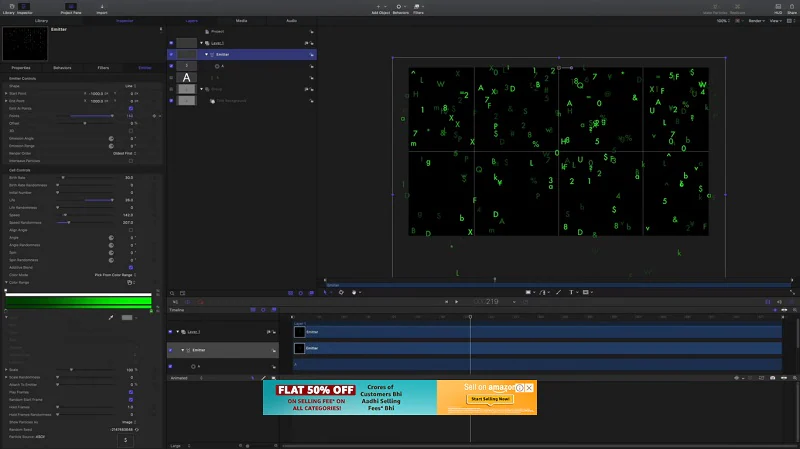This screenshot has width=800, height=449.
Task: Toggle the Project Pane toolbar button
Action: pos(70,9)
